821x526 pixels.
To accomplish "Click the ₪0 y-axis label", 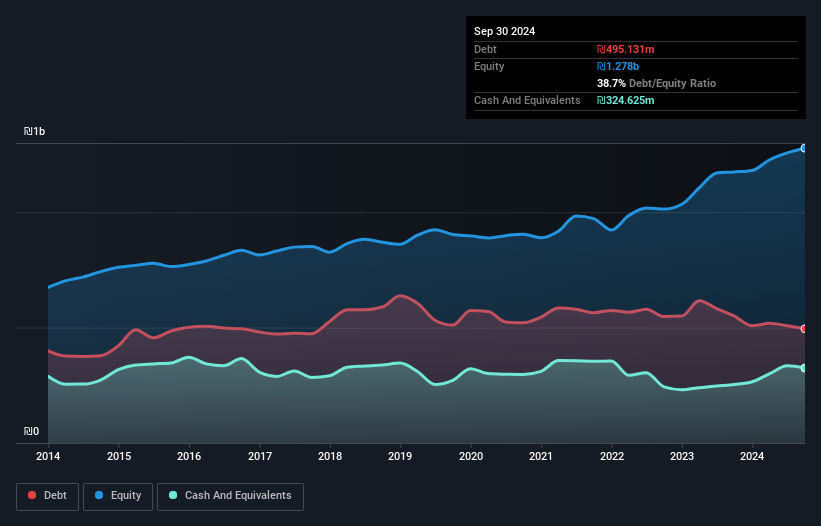I will click(32, 432).
